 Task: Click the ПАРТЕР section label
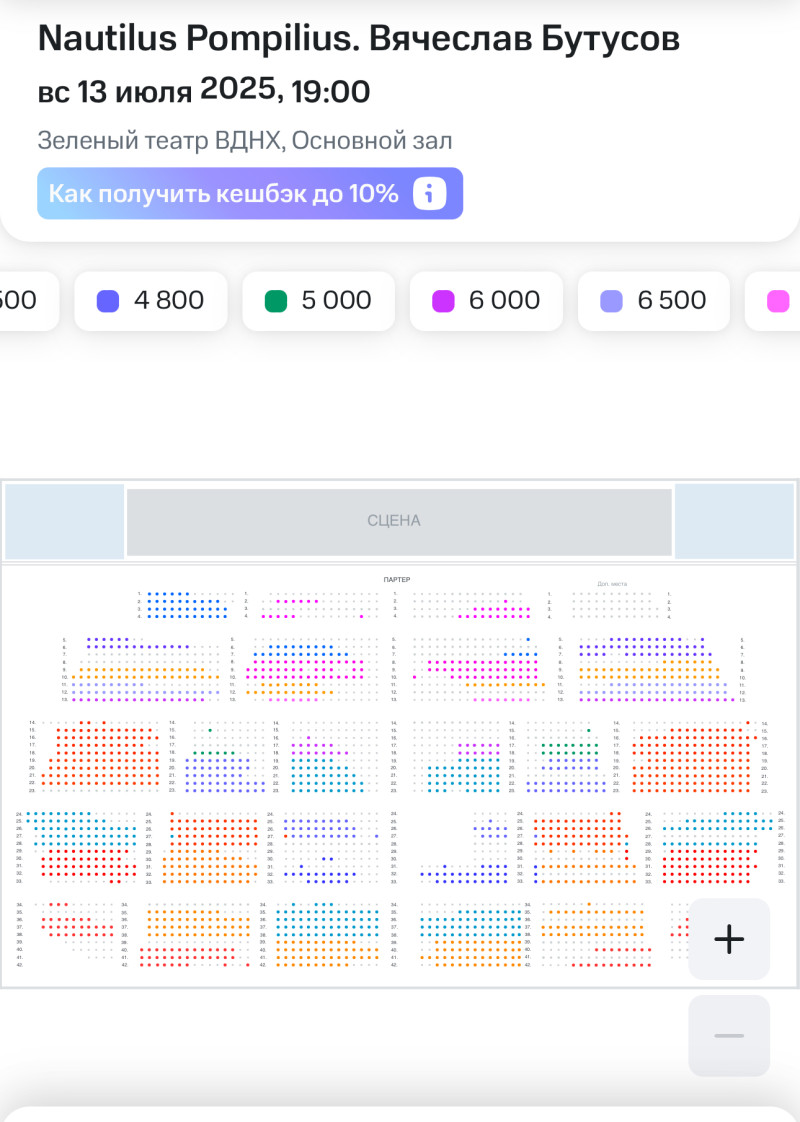[397, 580]
